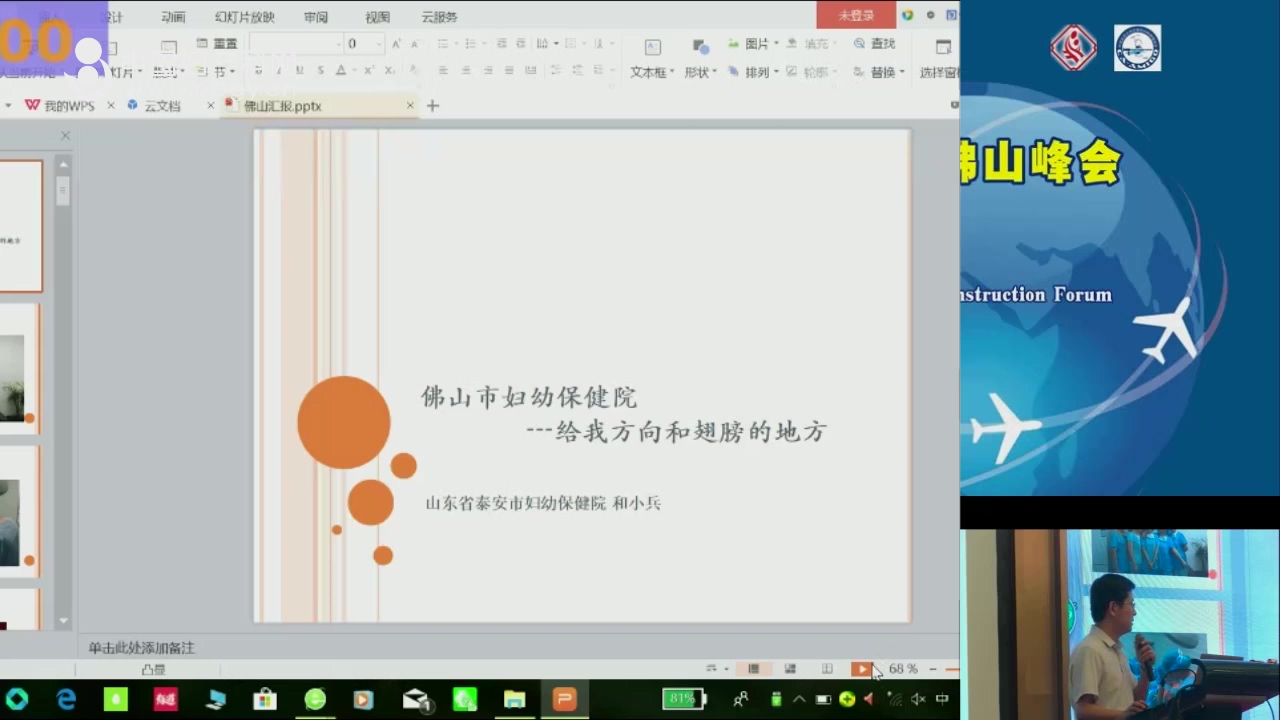This screenshot has height=720, width=1280.
Task: Switch to slide sorter view icon
Action: click(x=790, y=669)
